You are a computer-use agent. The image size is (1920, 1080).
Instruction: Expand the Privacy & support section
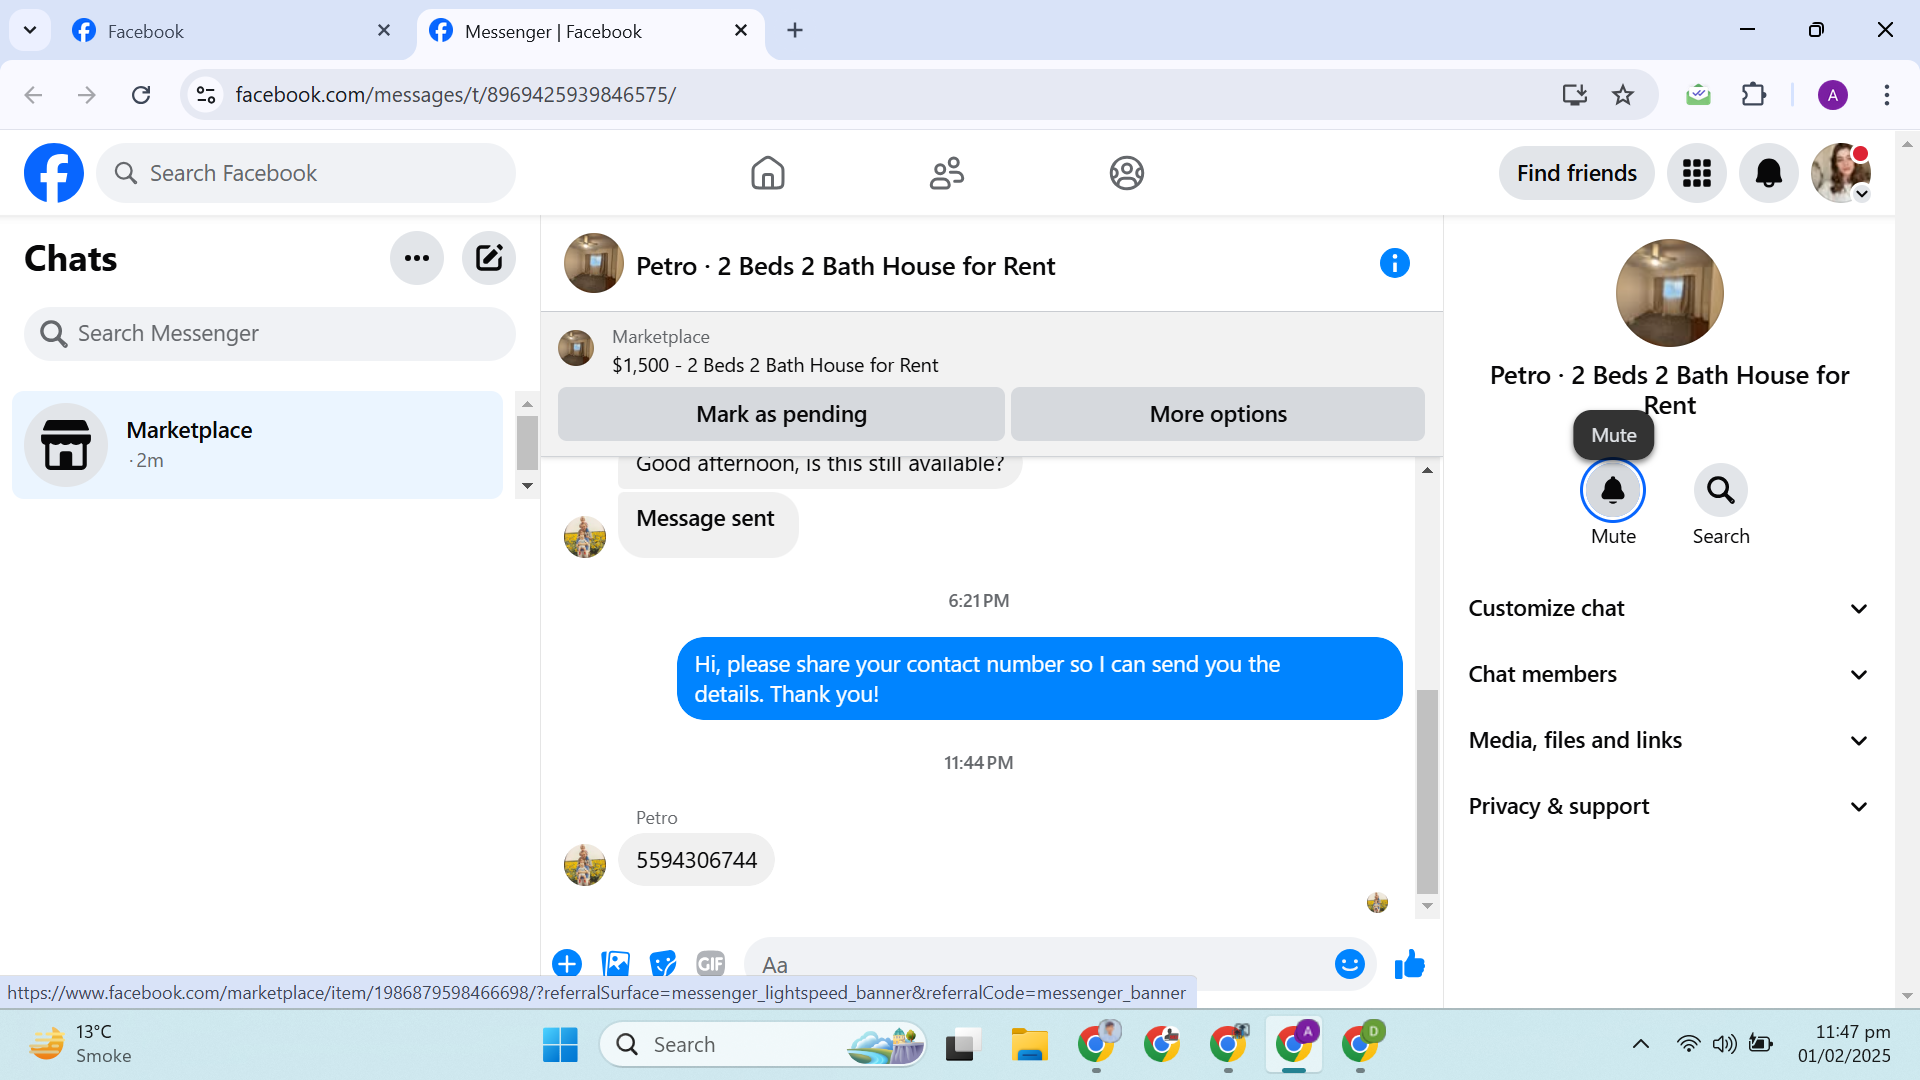pyautogui.click(x=1667, y=806)
